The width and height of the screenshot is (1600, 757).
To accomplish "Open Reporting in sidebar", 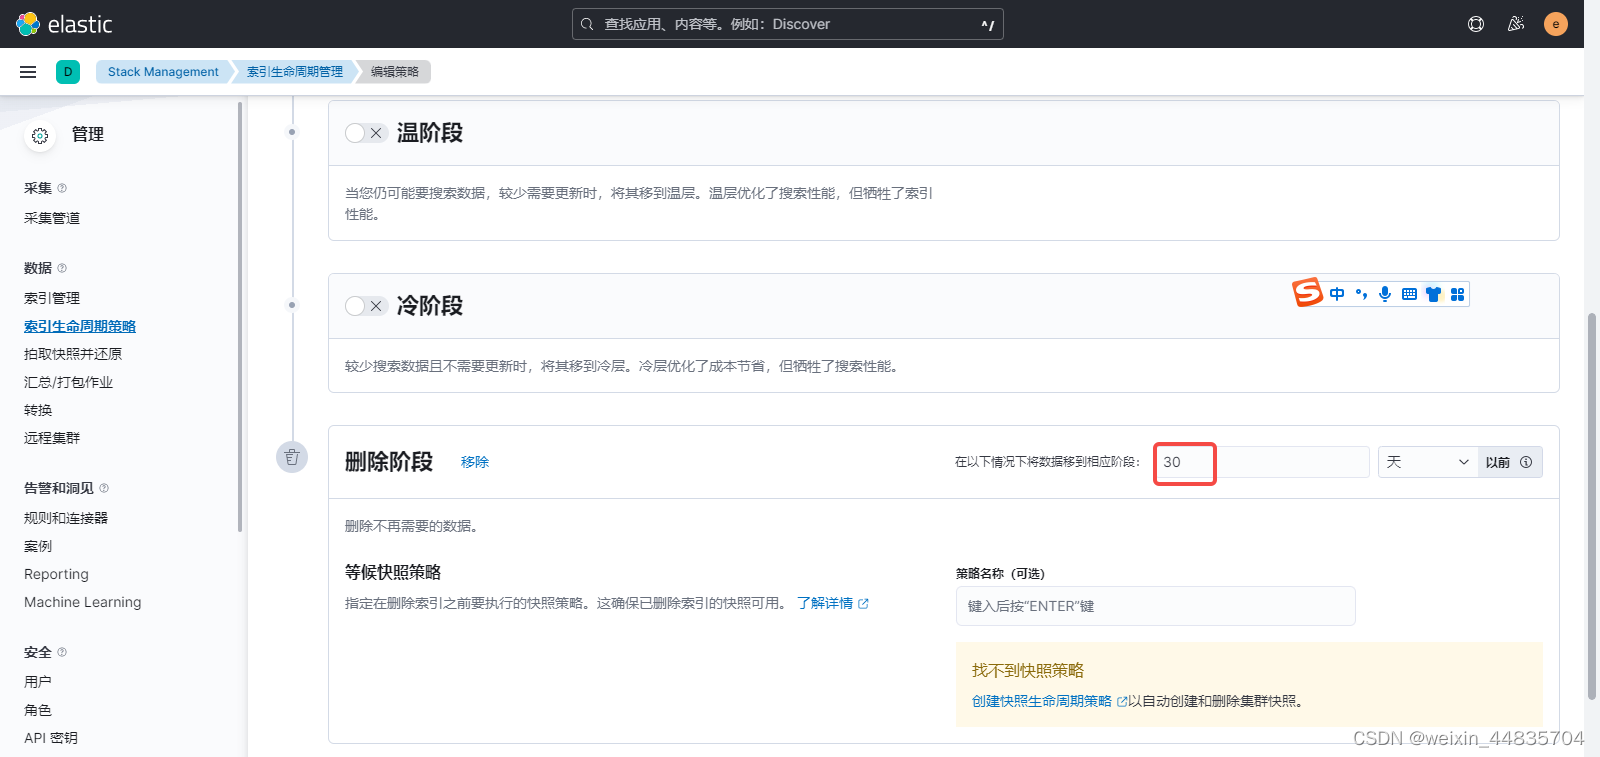I will tap(56, 574).
